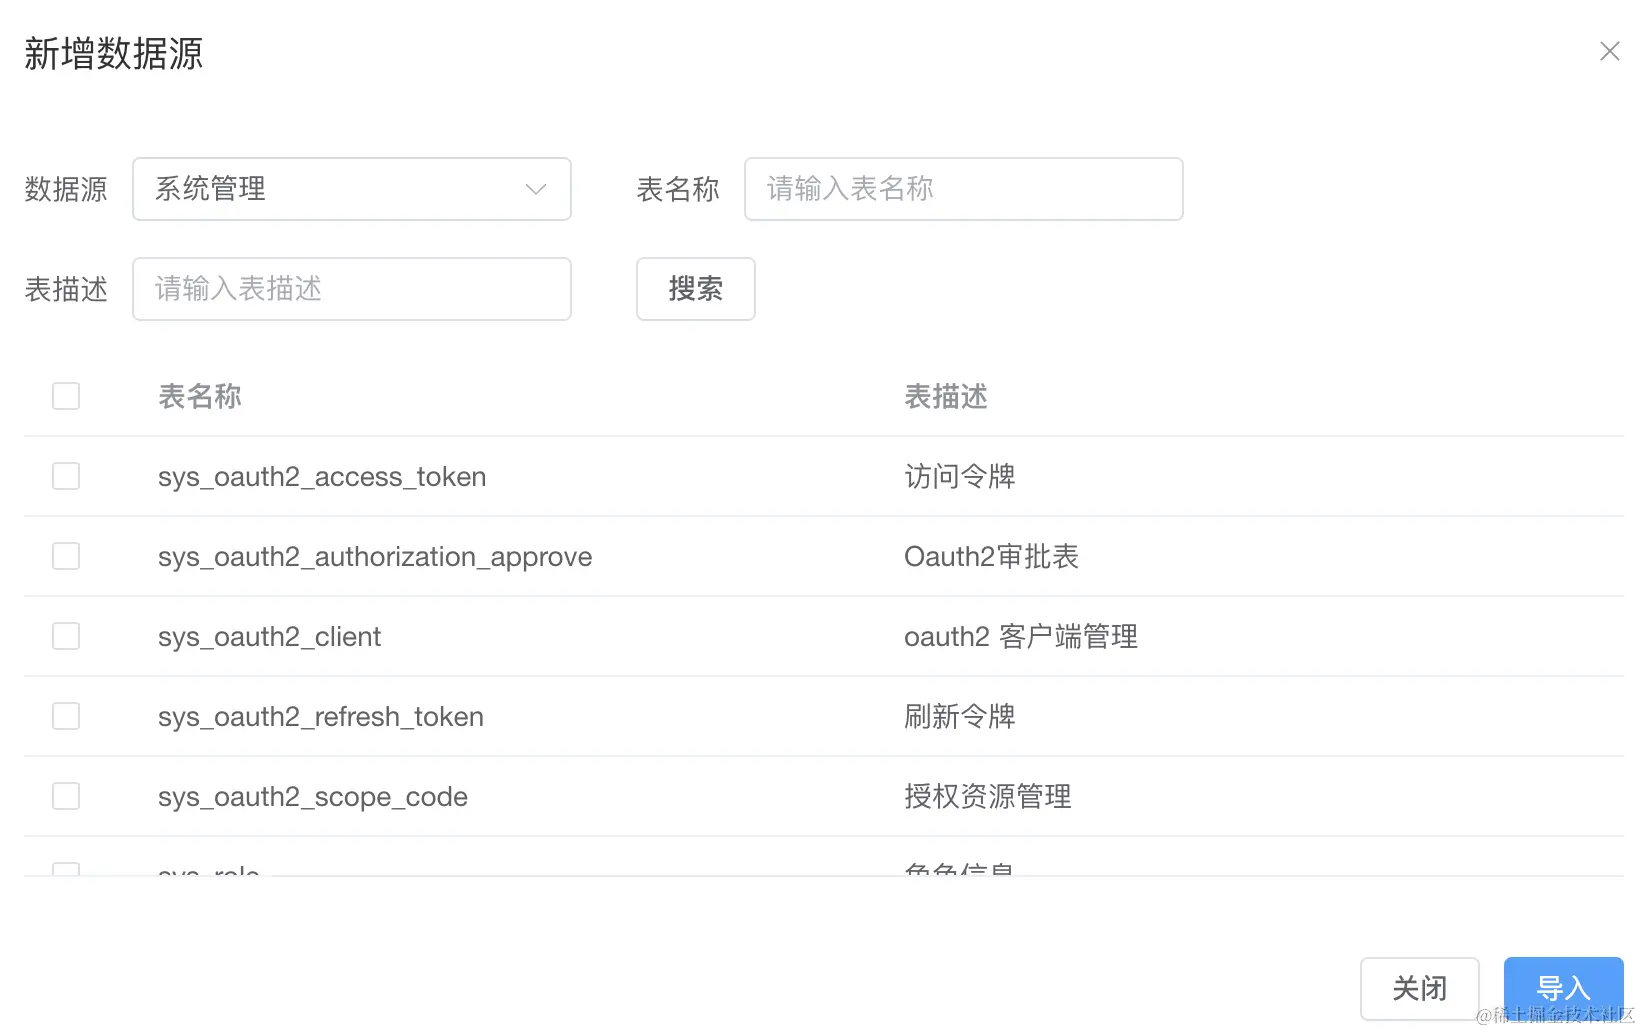Screen dimensions: 1642x1032
Task: Click the chevron arrow in the 数据源 select
Action: click(x=536, y=189)
